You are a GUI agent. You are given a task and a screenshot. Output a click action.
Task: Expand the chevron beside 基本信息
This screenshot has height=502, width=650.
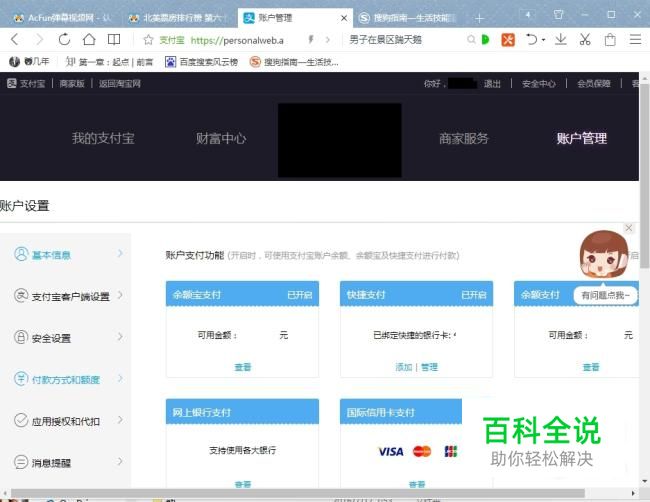tap(120, 253)
